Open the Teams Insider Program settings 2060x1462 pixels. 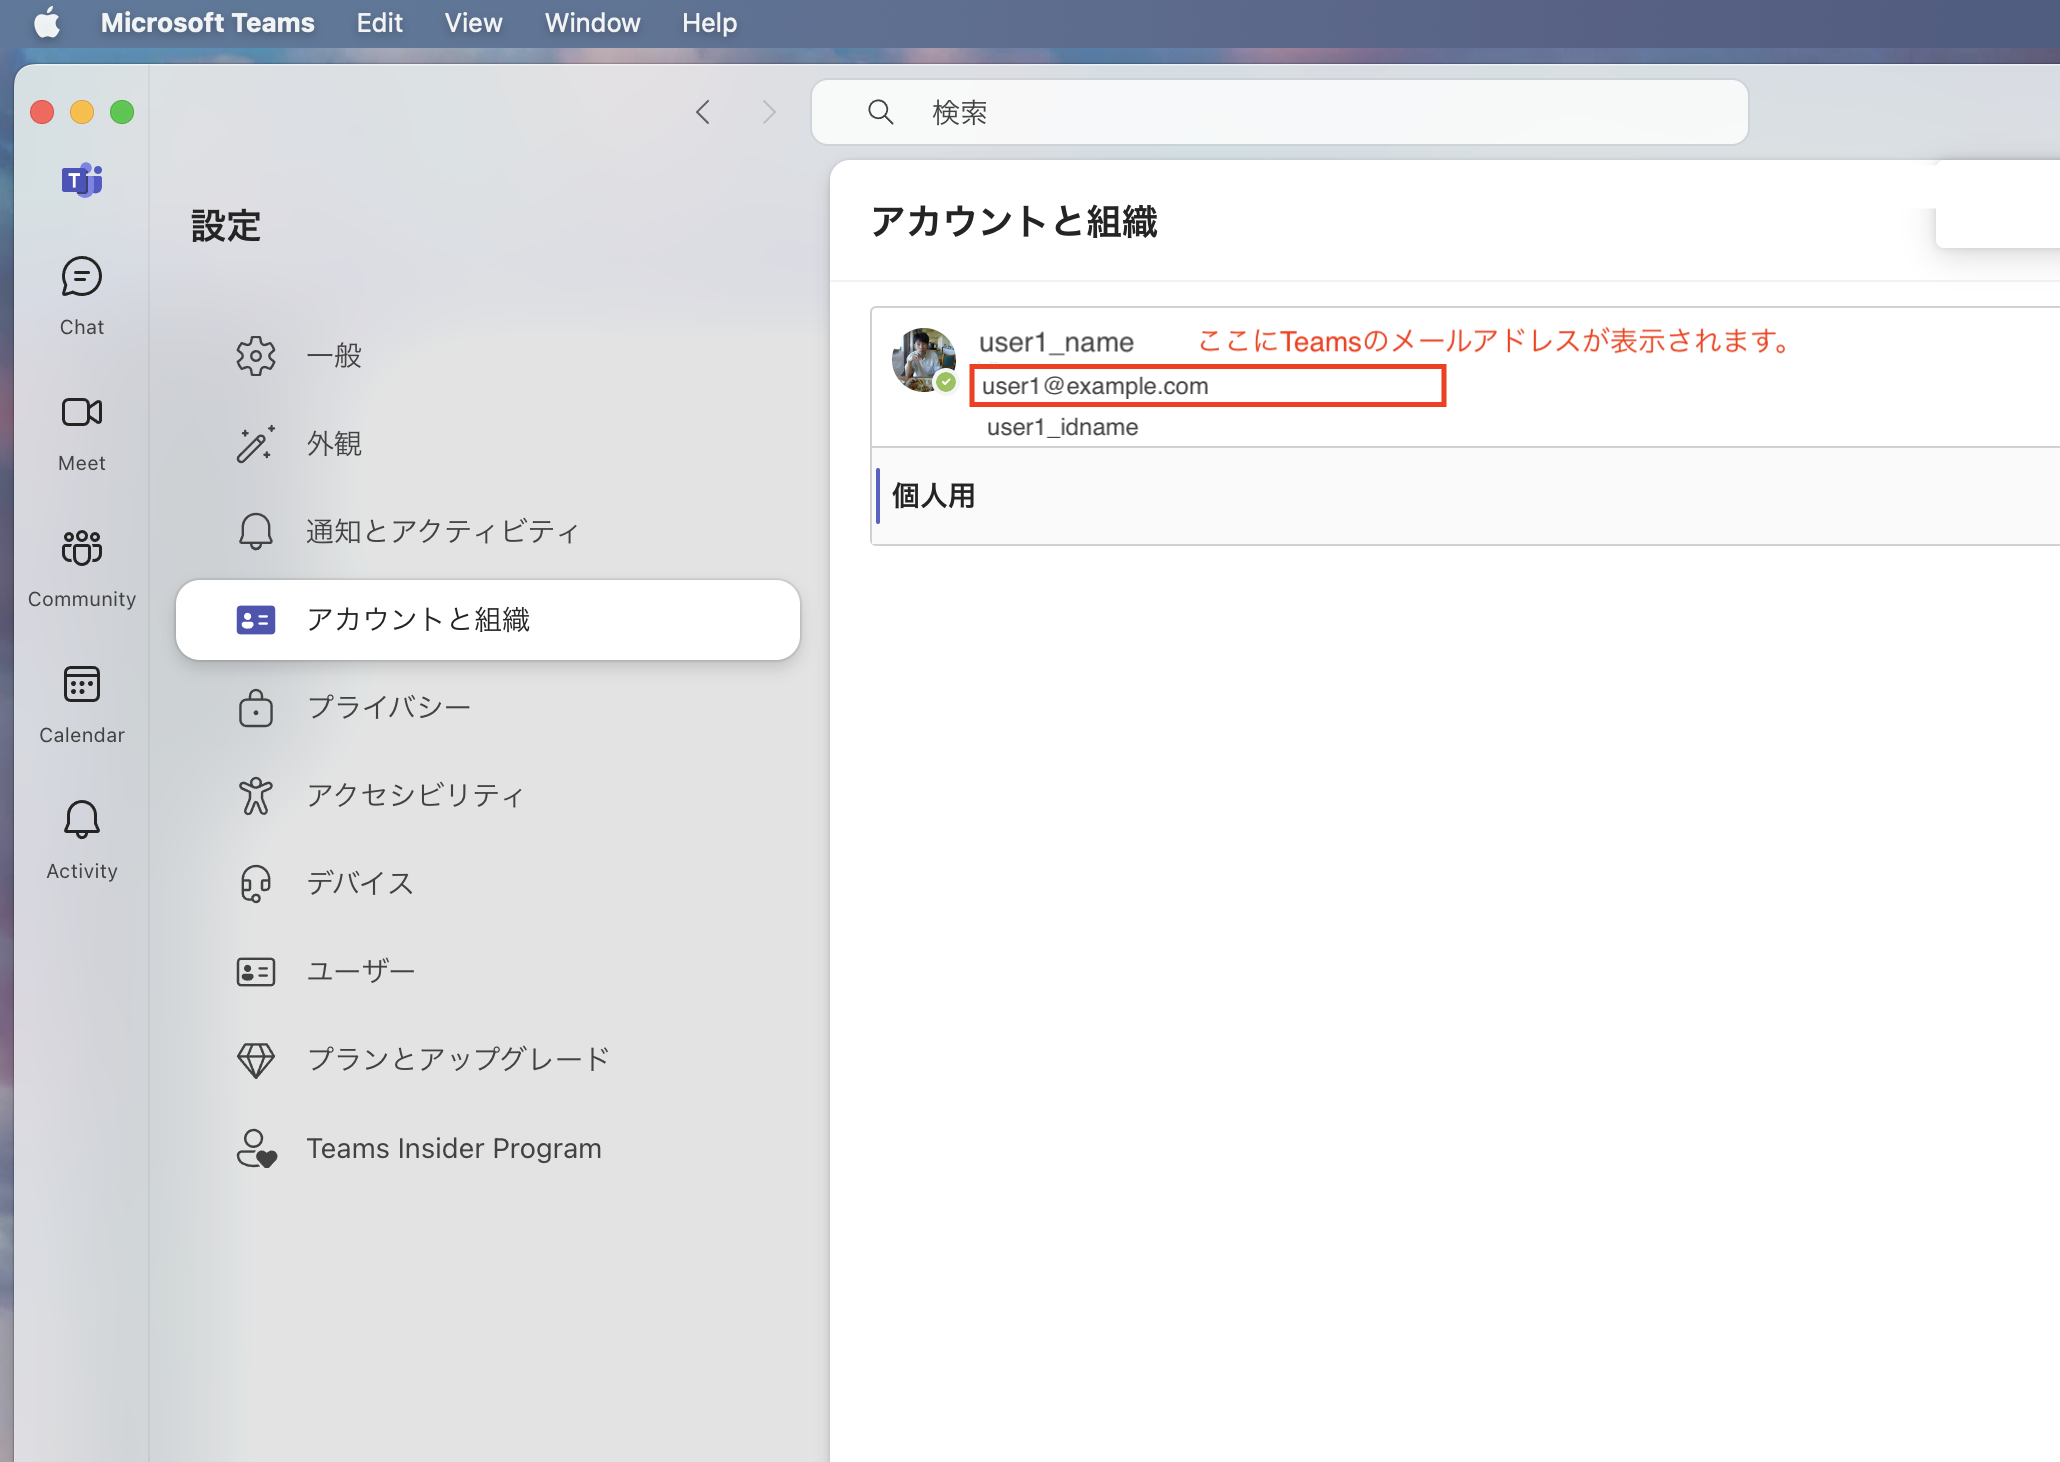(488, 1148)
